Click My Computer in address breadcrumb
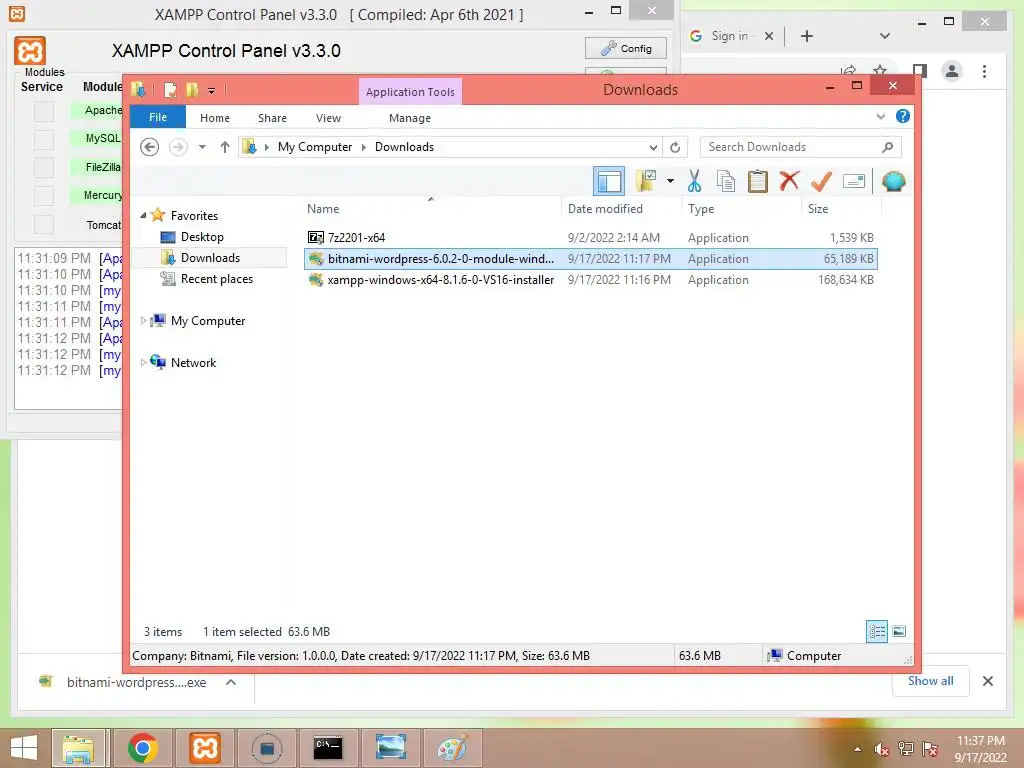Screen dimensions: 1024x768 tap(315, 147)
